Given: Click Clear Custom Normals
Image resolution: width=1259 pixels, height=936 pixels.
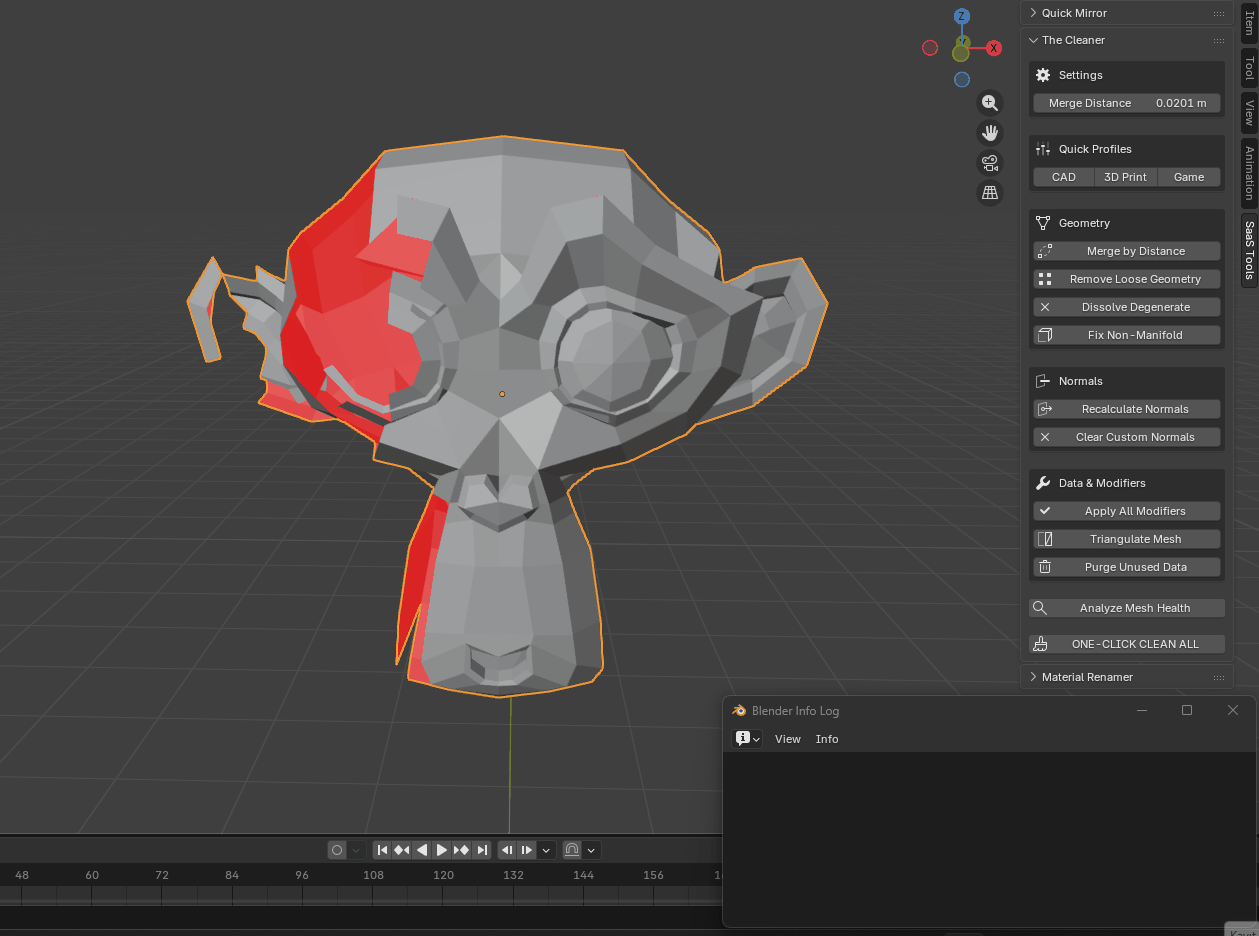Looking at the screenshot, I should (x=1127, y=437).
